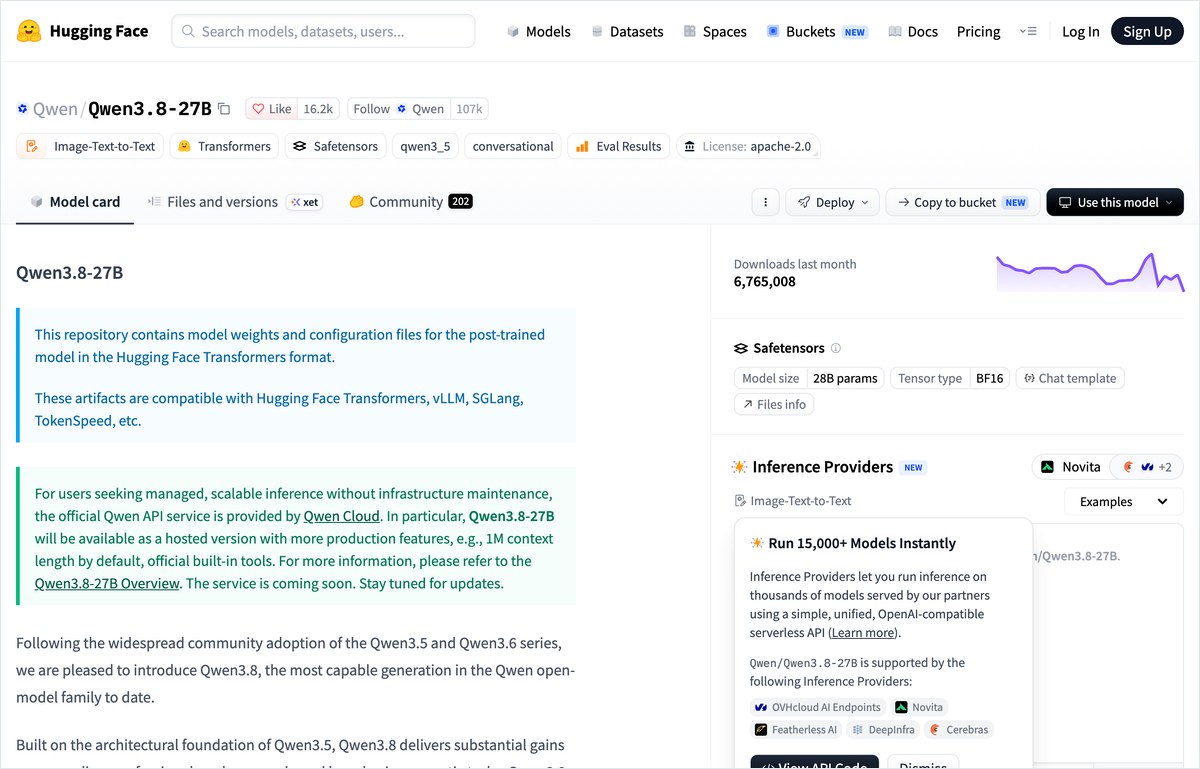
Task: View the 107k followers count
Action: [469, 109]
